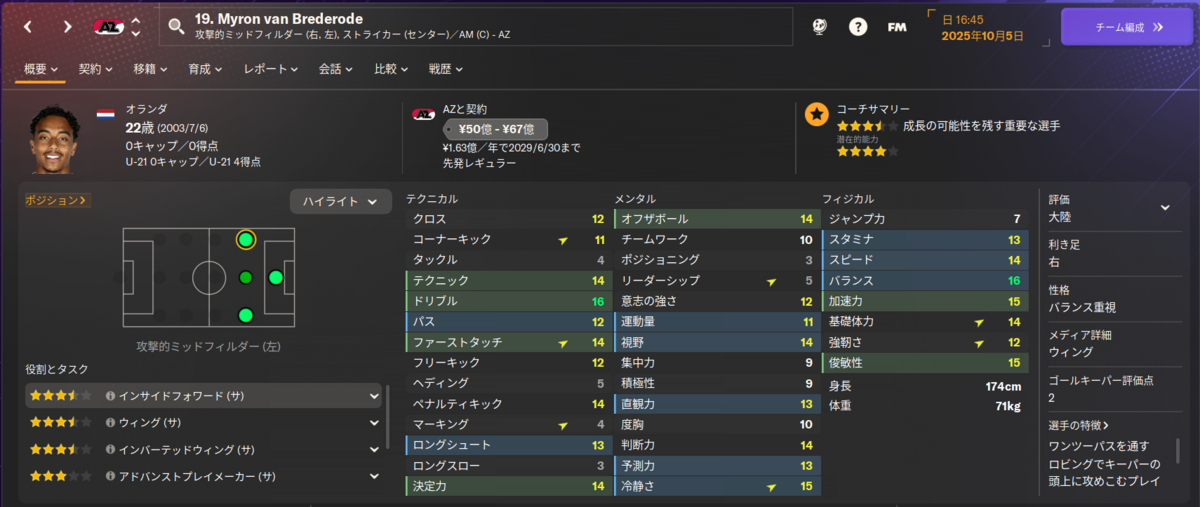1200x507 pixels.
Task: Click the チーム編成 button
Action: tap(1127, 27)
